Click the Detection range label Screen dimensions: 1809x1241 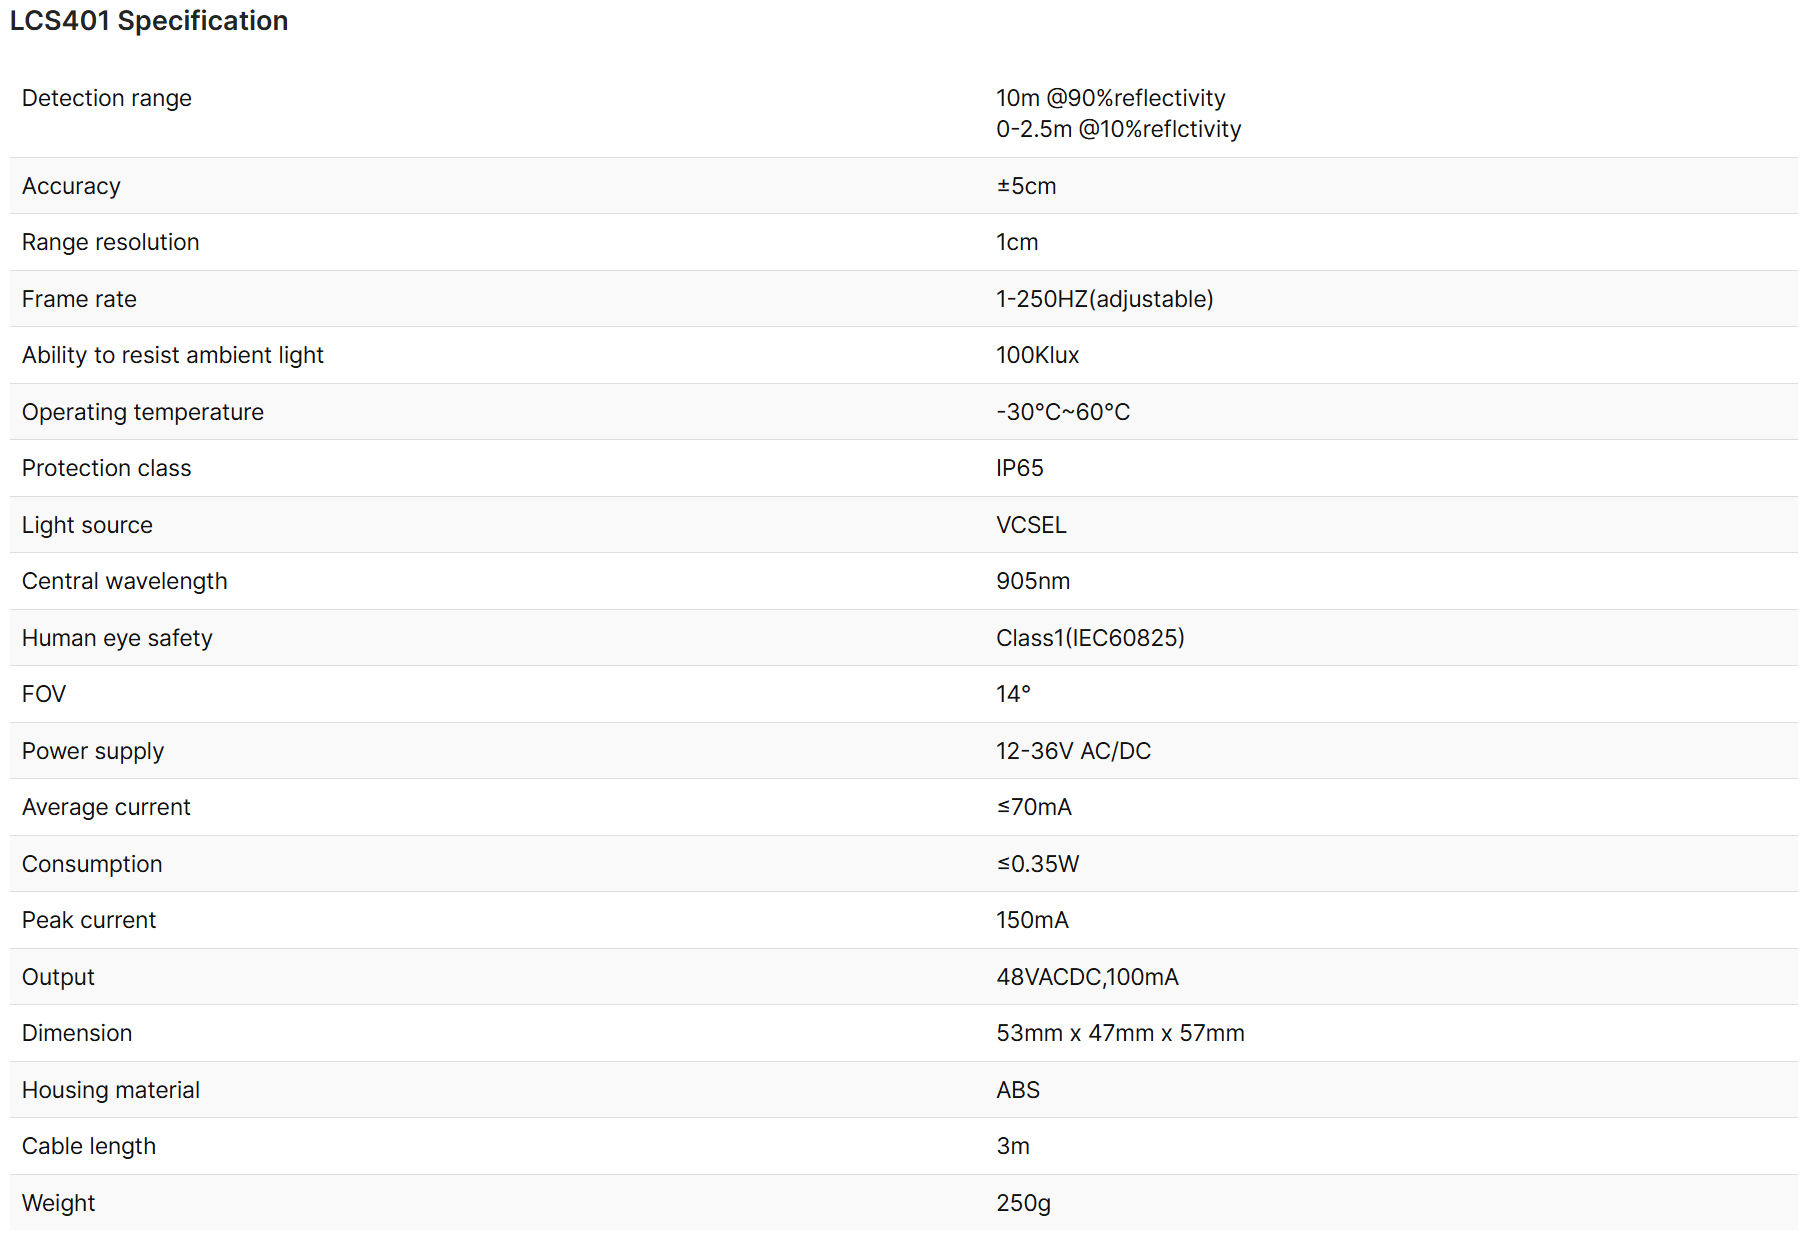(107, 98)
